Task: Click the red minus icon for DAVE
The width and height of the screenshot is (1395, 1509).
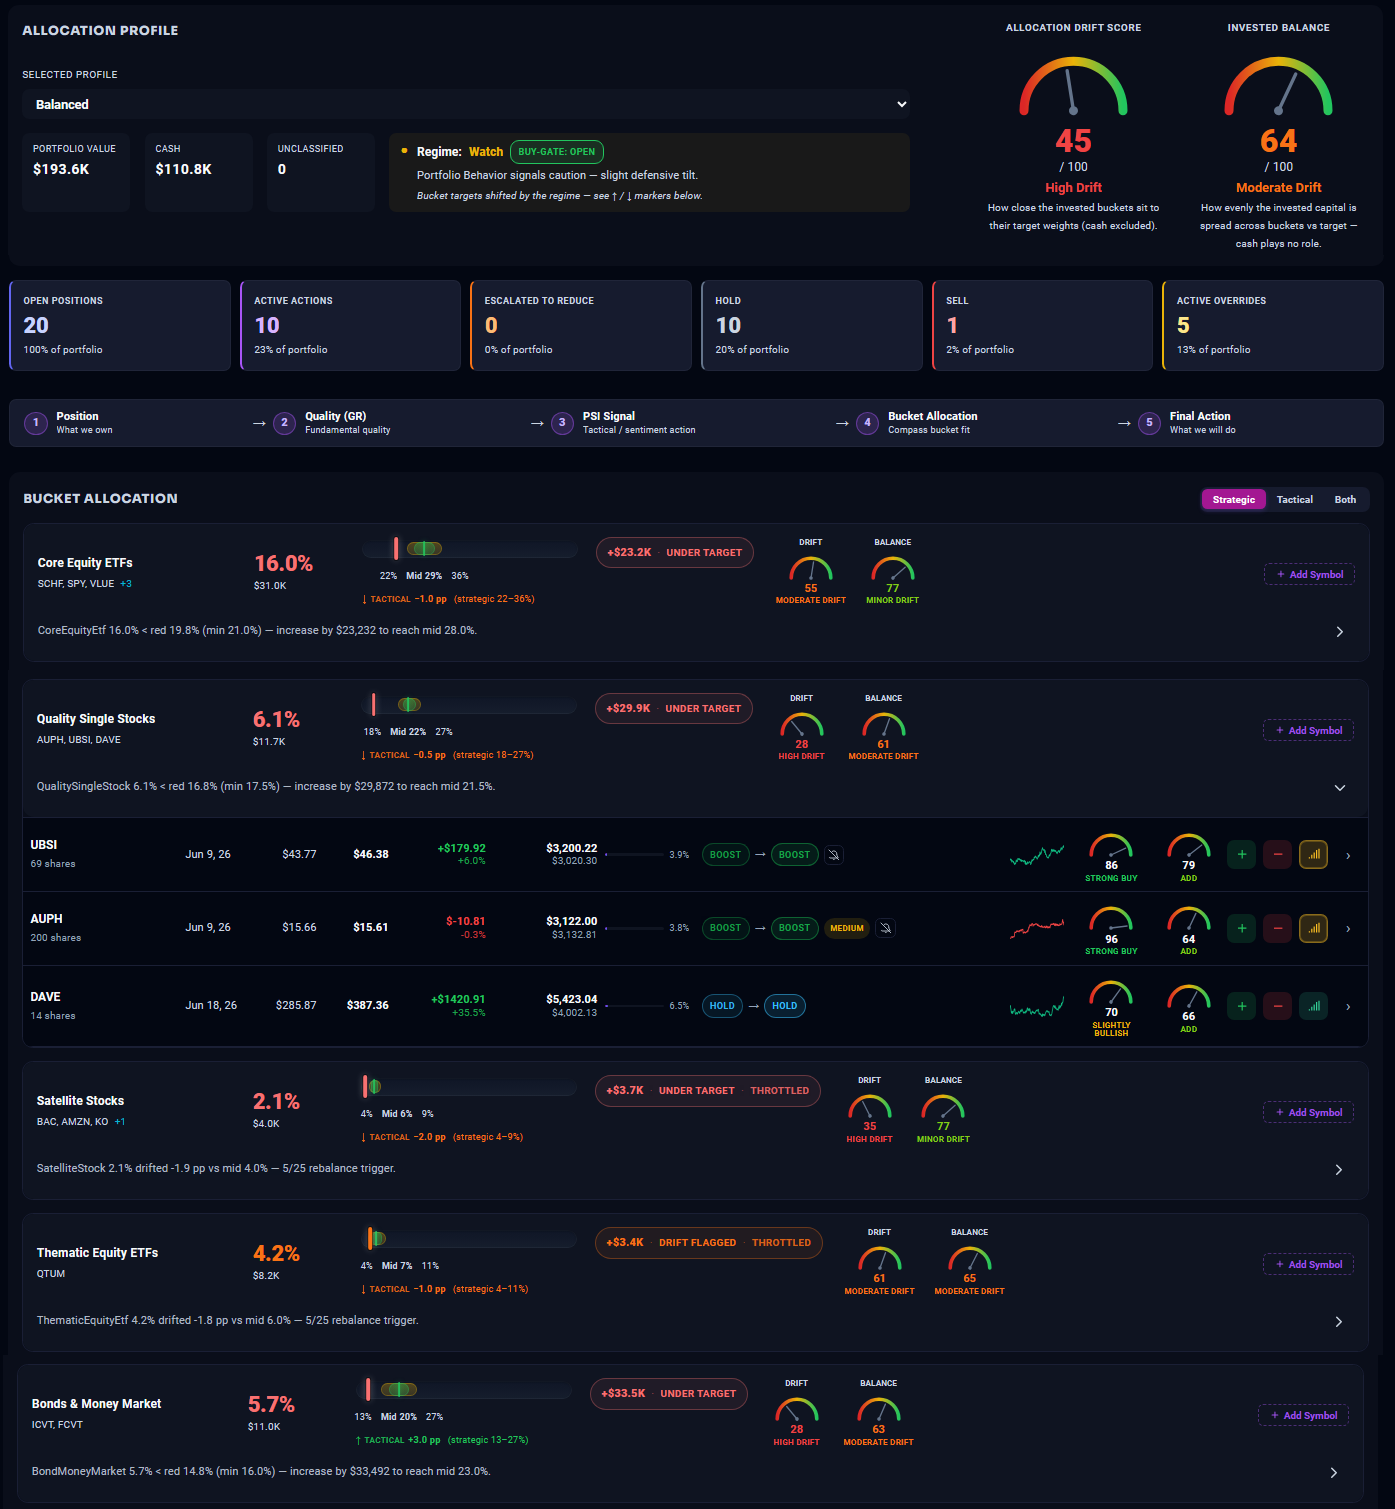Action: pos(1277,1006)
